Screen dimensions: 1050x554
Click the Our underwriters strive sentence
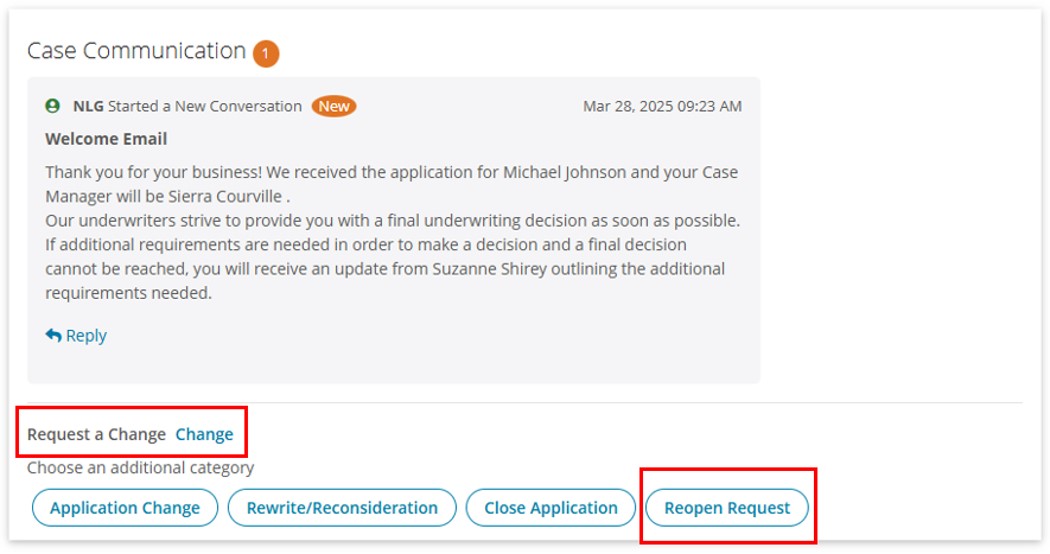point(392,220)
